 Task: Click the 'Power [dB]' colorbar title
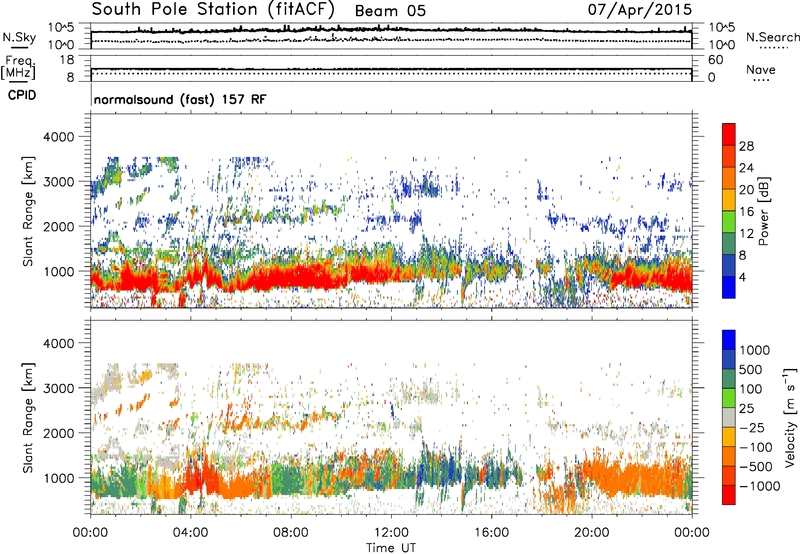pos(763,211)
